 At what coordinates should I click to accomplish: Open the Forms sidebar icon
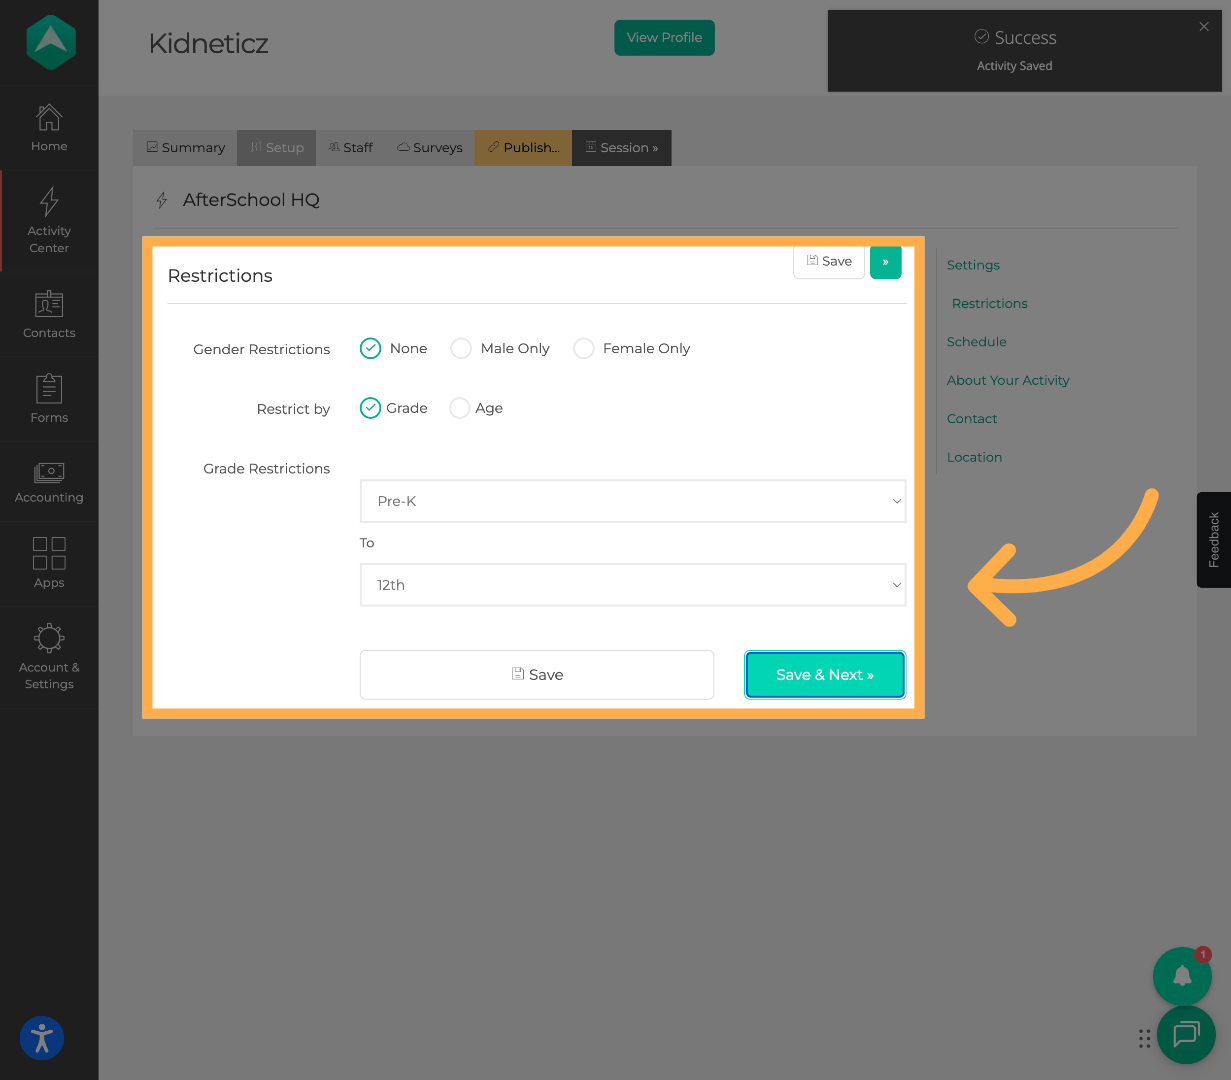(49, 399)
